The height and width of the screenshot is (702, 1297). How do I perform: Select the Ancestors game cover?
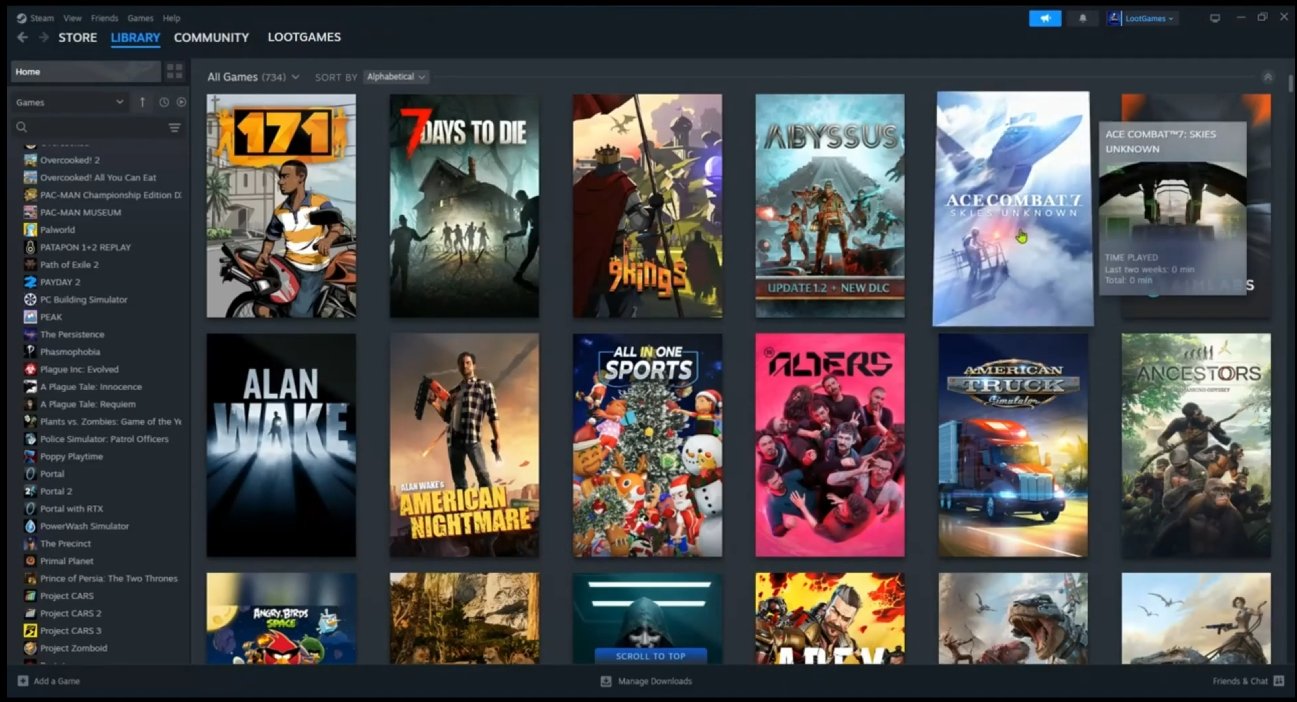(x=1196, y=445)
